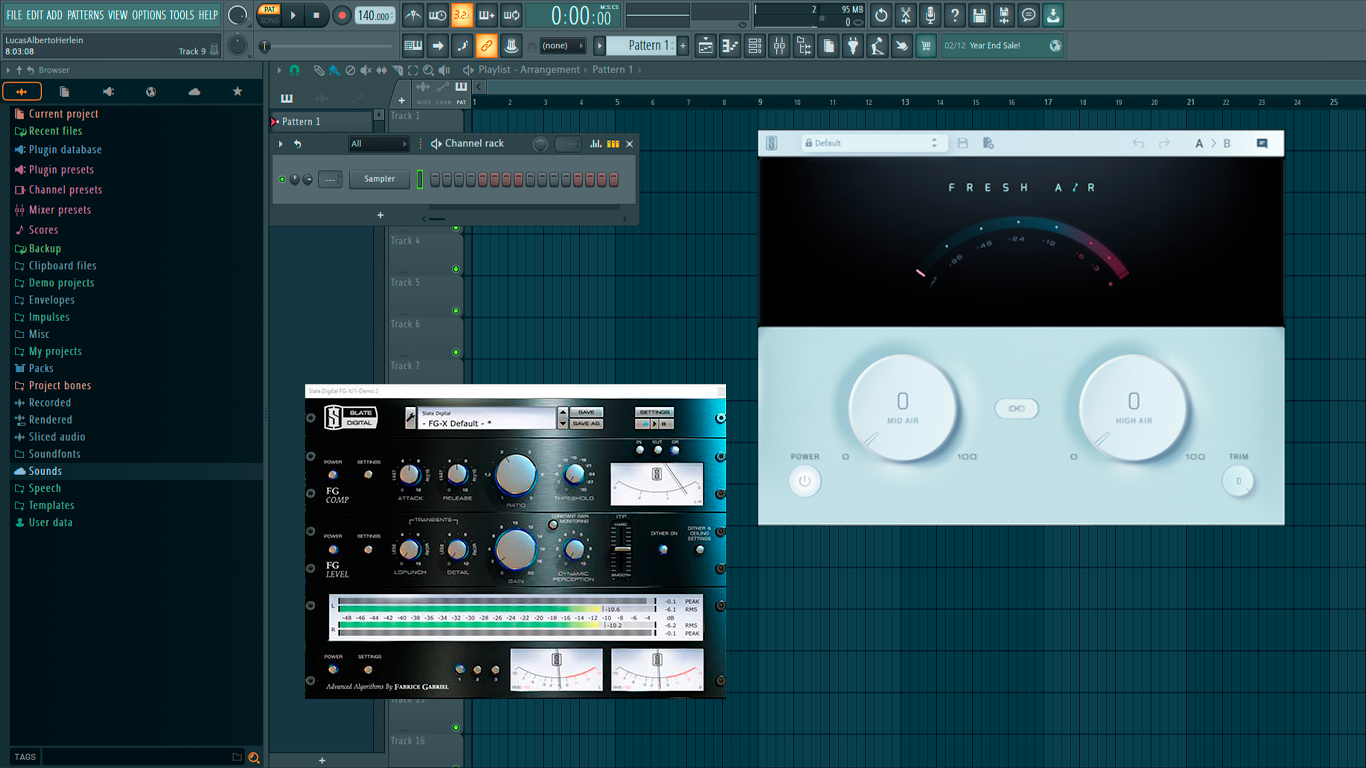1366x768 pixels.
Task: Toggle Constant Gain Monitoring button
Action: coord(554,524)
